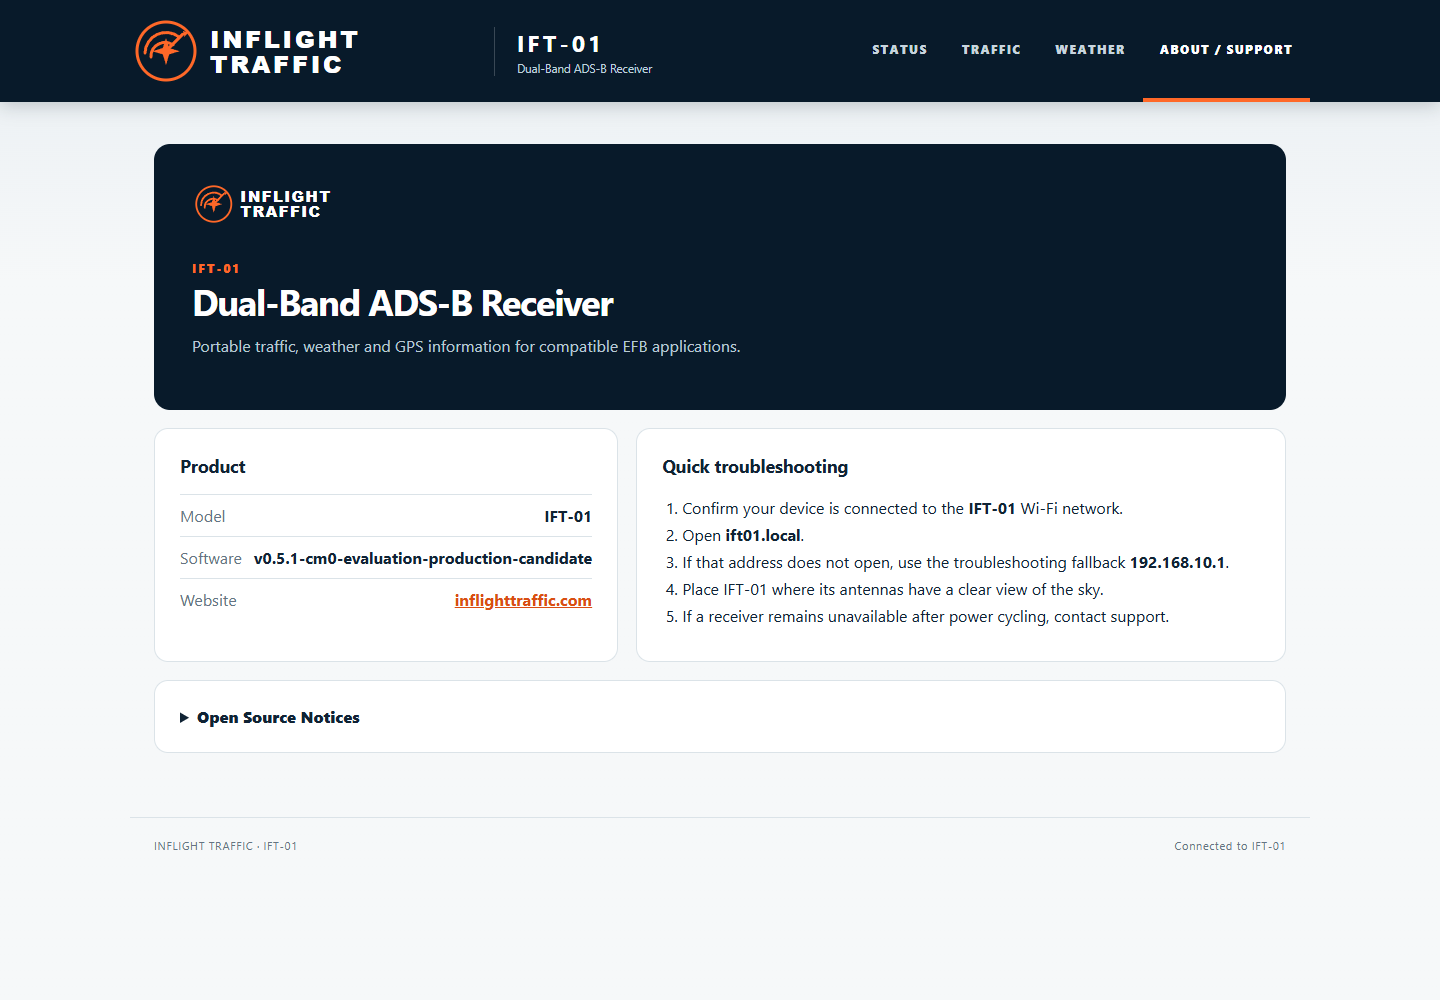Click the Model value IFT-01

click(568, 516)
